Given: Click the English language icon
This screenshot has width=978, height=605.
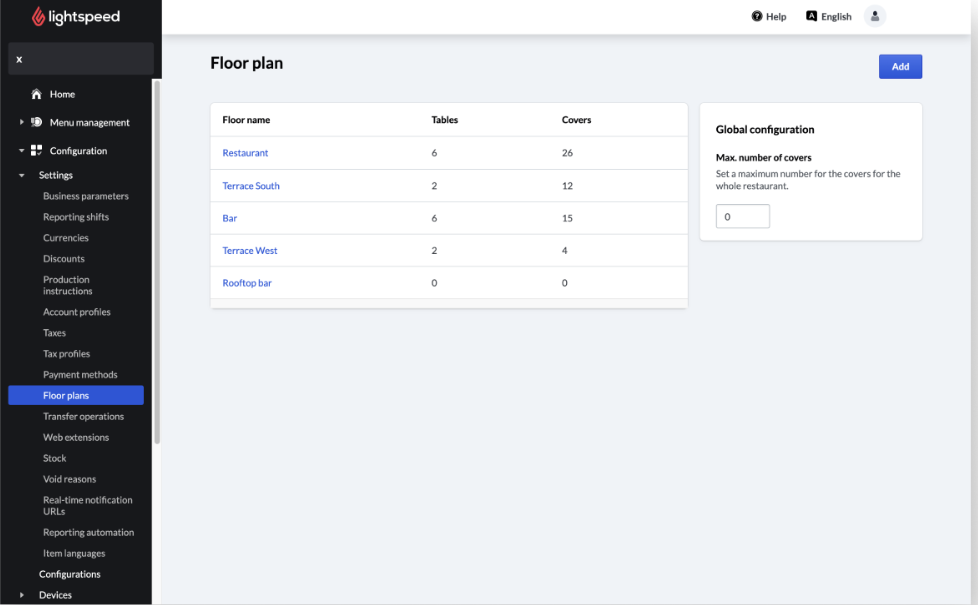Looking at the screenshot, I should (812, 17).
